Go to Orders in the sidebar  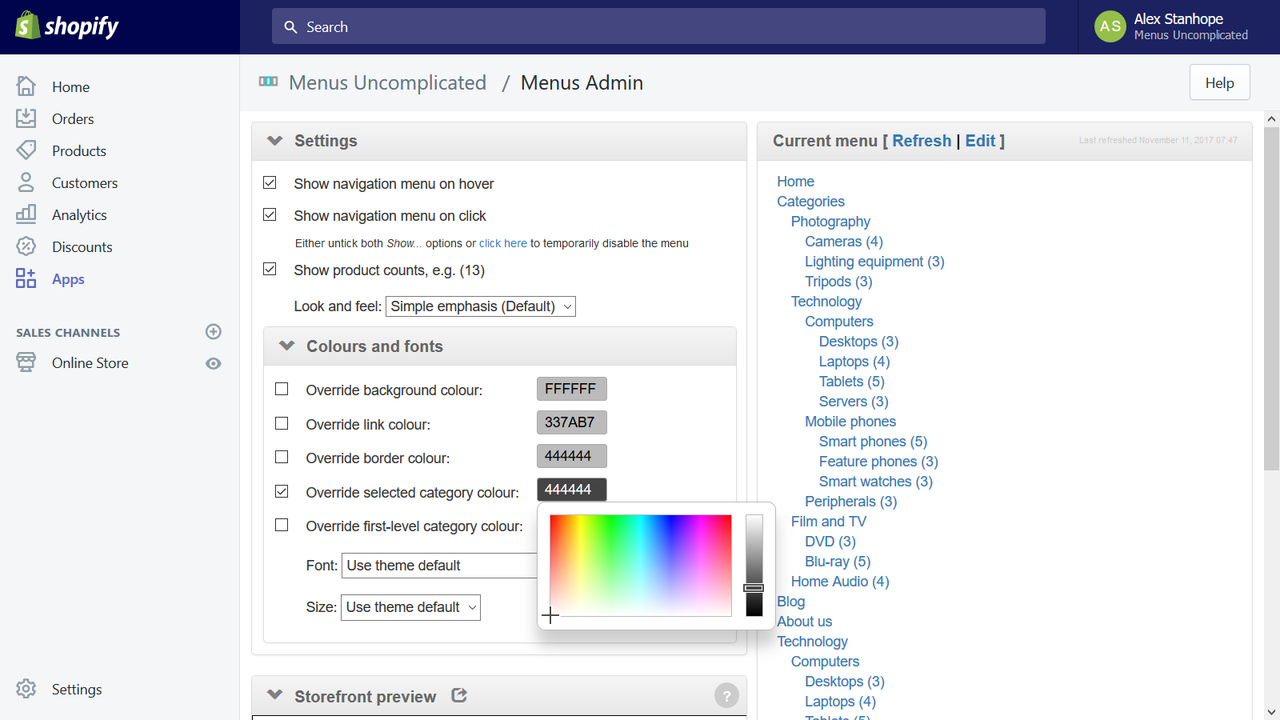tap(73, 119)
